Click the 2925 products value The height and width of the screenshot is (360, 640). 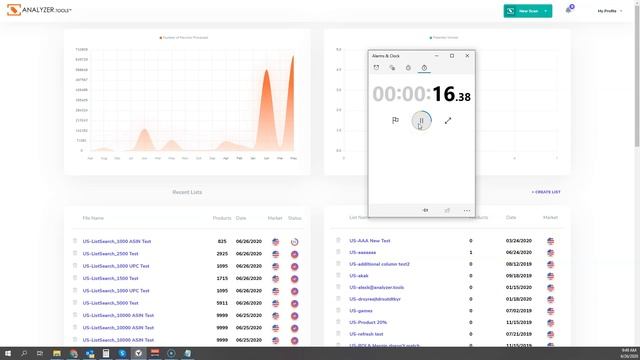pyautogui.click(x=222, y=253)
